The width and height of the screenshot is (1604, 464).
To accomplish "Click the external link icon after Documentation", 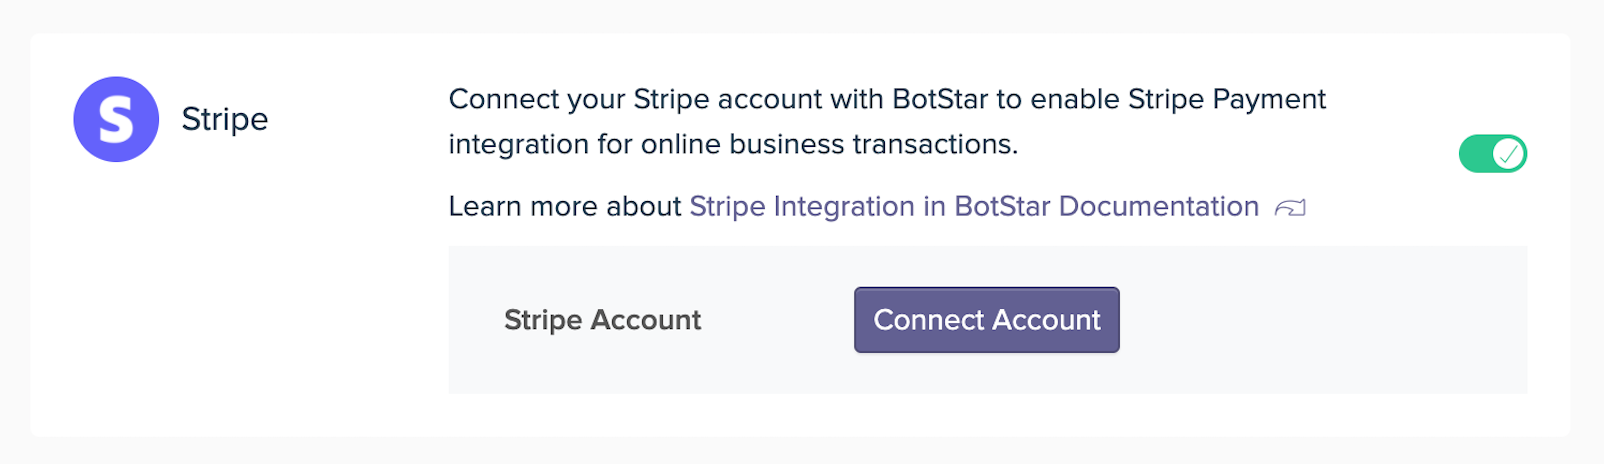I will coord(1290,208).
